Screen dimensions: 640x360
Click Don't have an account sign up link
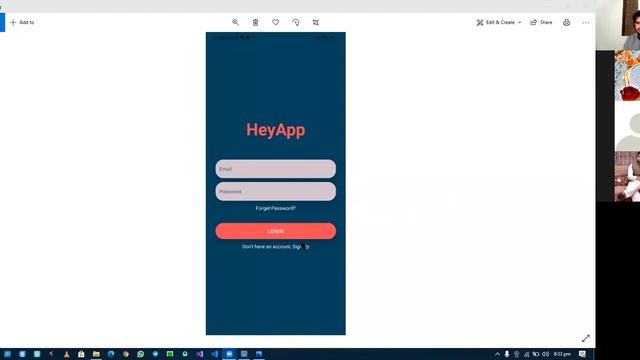pos(276,247)
